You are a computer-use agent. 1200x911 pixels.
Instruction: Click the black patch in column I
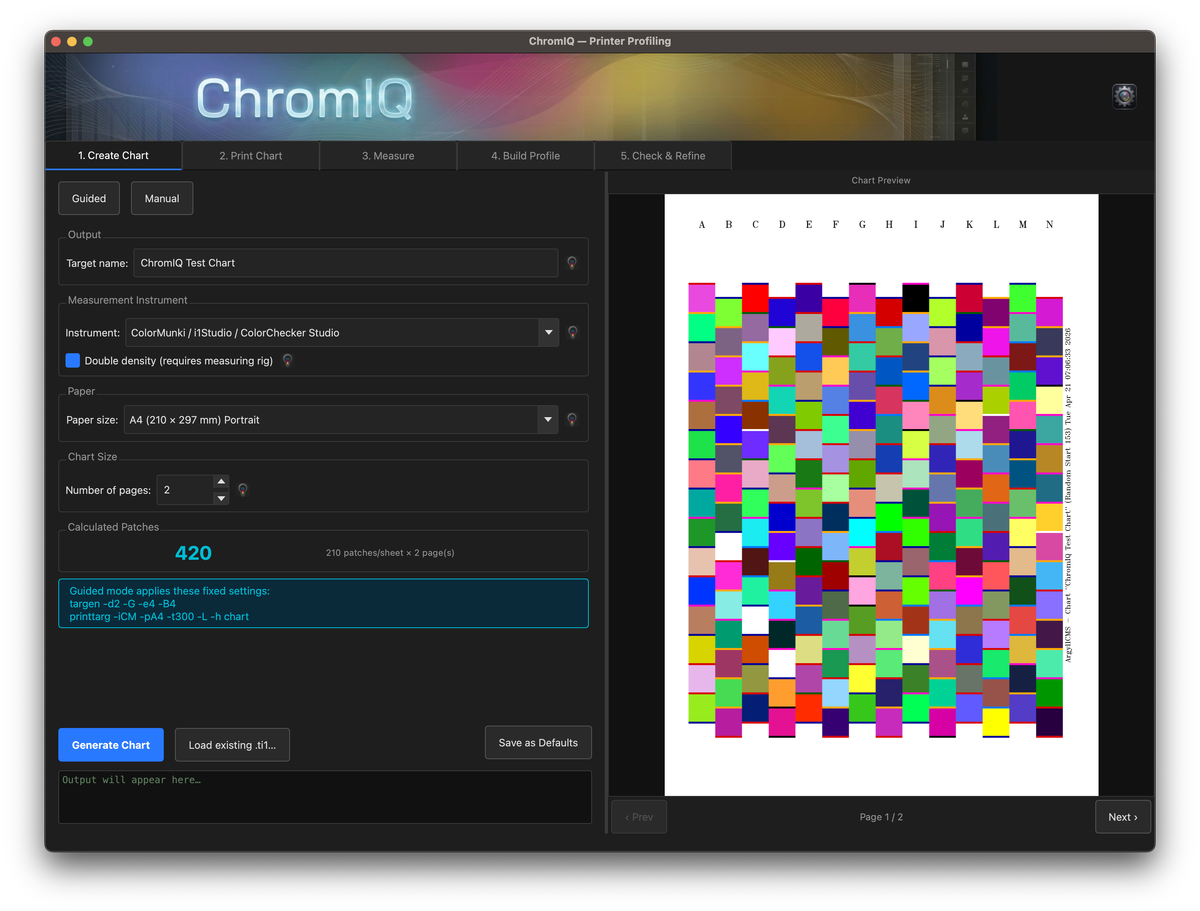(916, 298)
